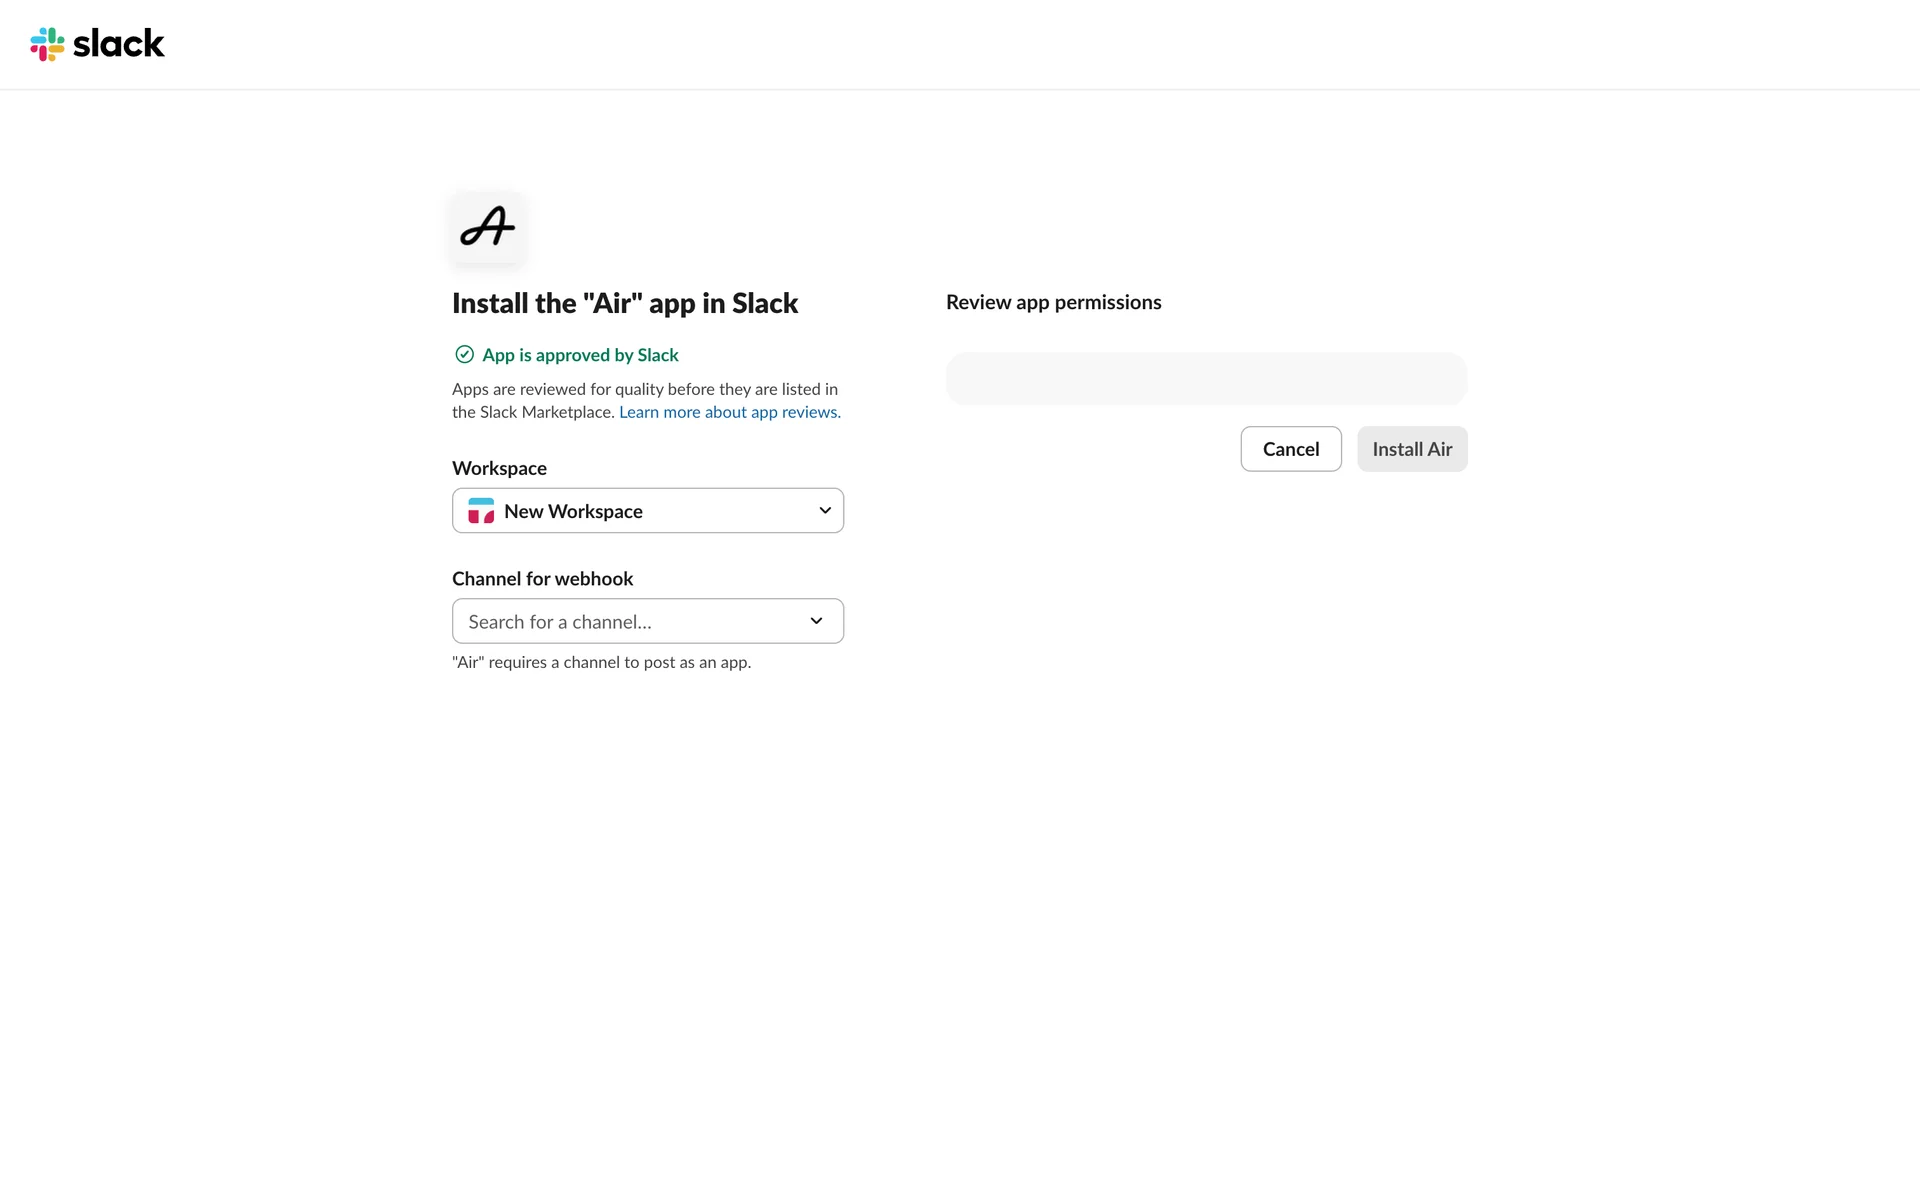Click the Slack logo icon
The height and width of the screenshot is (1200, 1920).
point(47,44)
